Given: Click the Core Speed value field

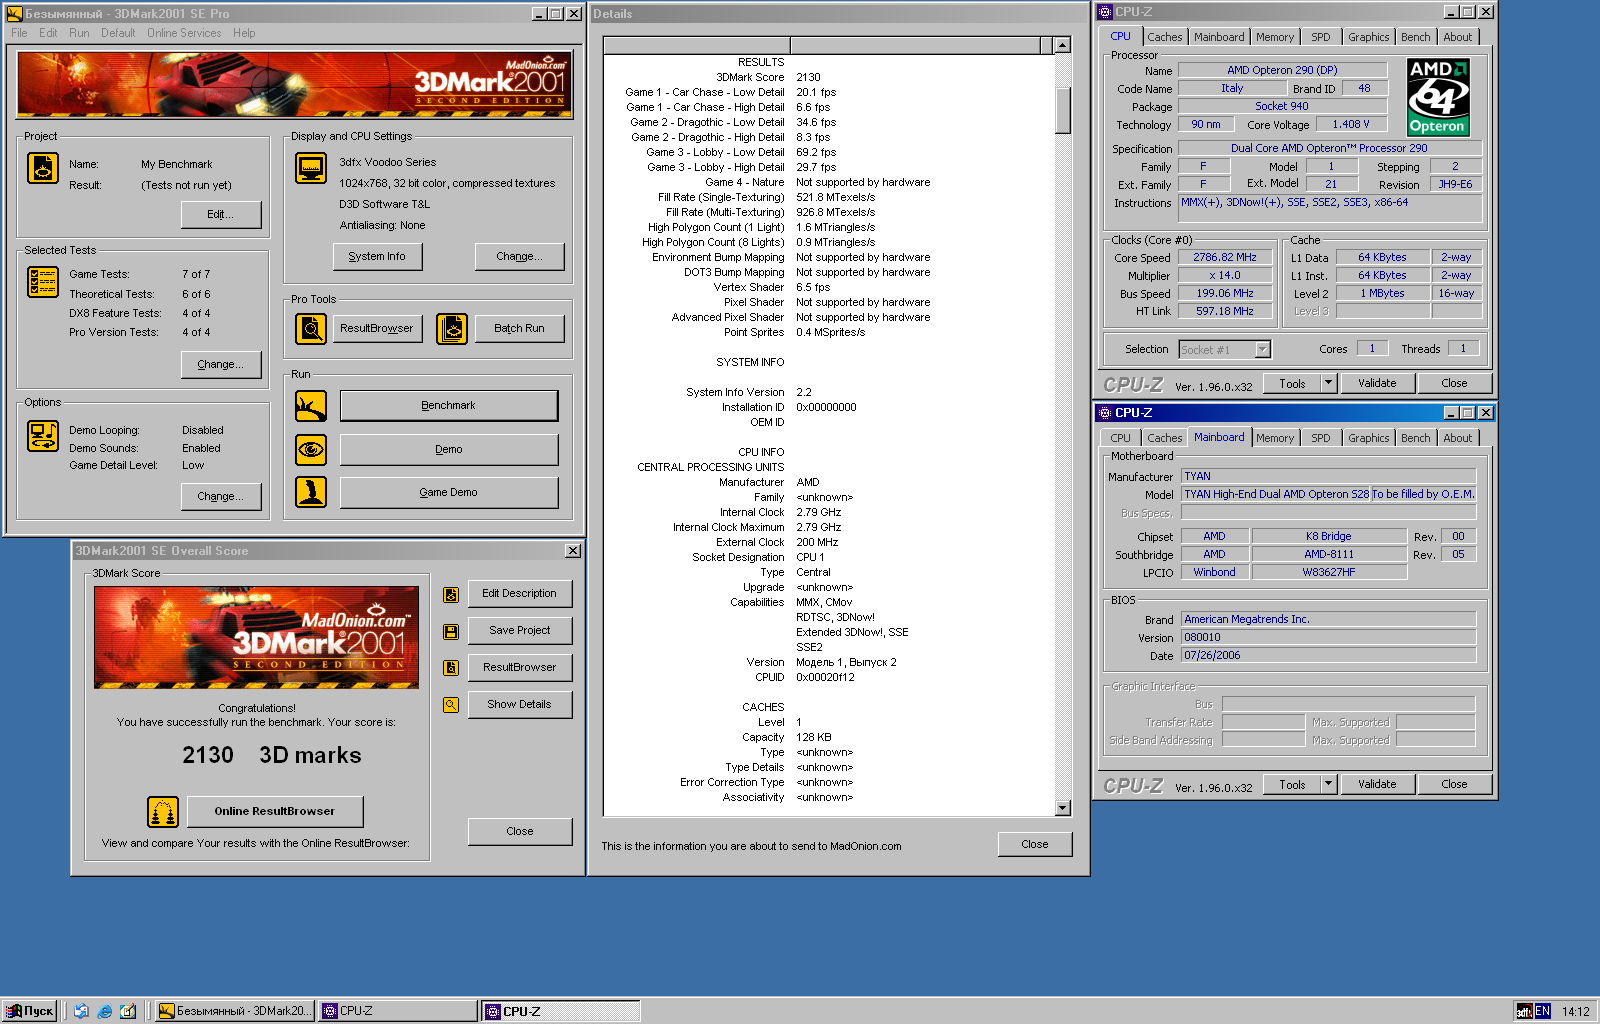Looking at the screenshot, I should tap(1225, 257).
